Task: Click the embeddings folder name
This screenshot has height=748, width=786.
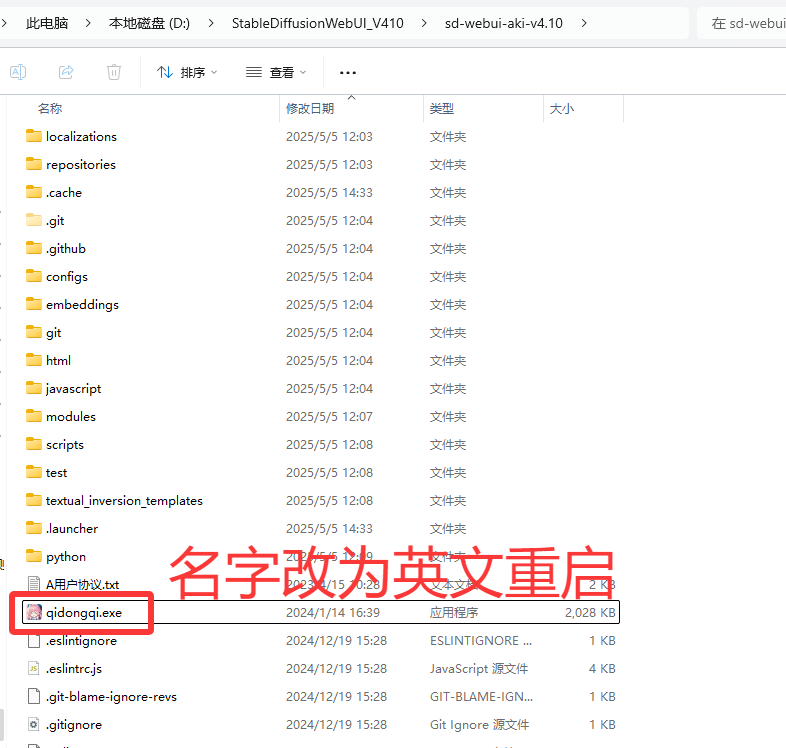Action: coord(82,305)
